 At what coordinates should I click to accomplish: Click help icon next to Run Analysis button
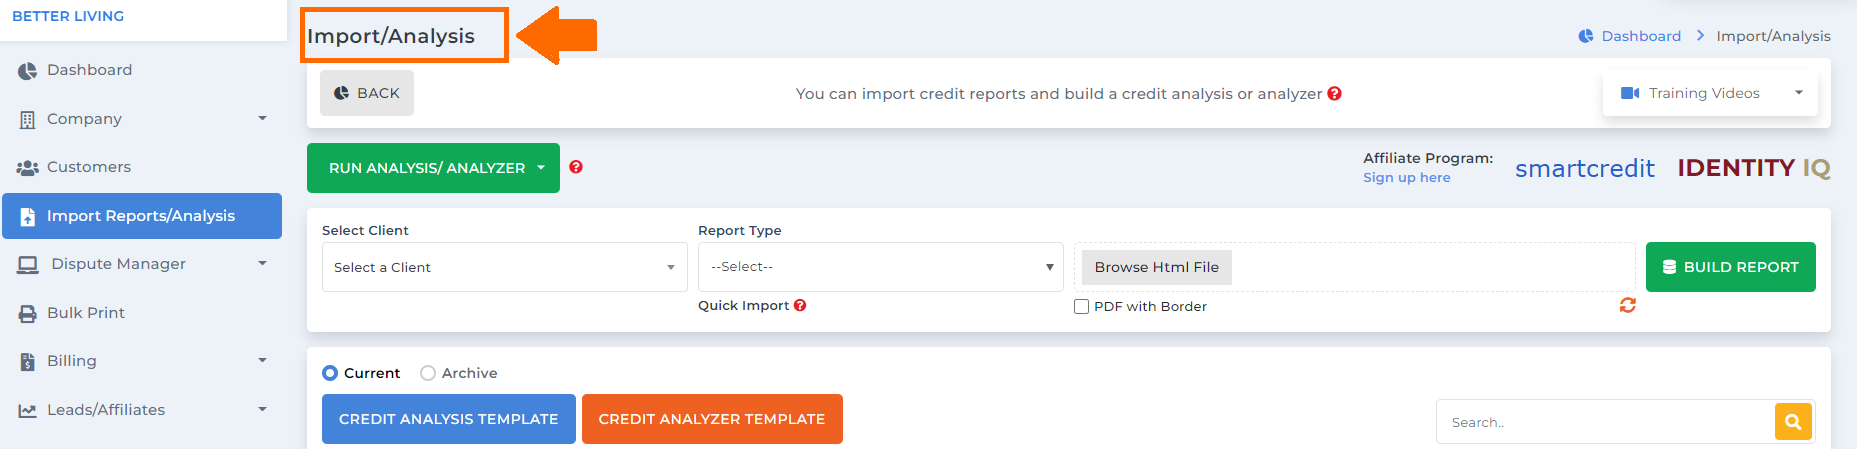[576, 167]
